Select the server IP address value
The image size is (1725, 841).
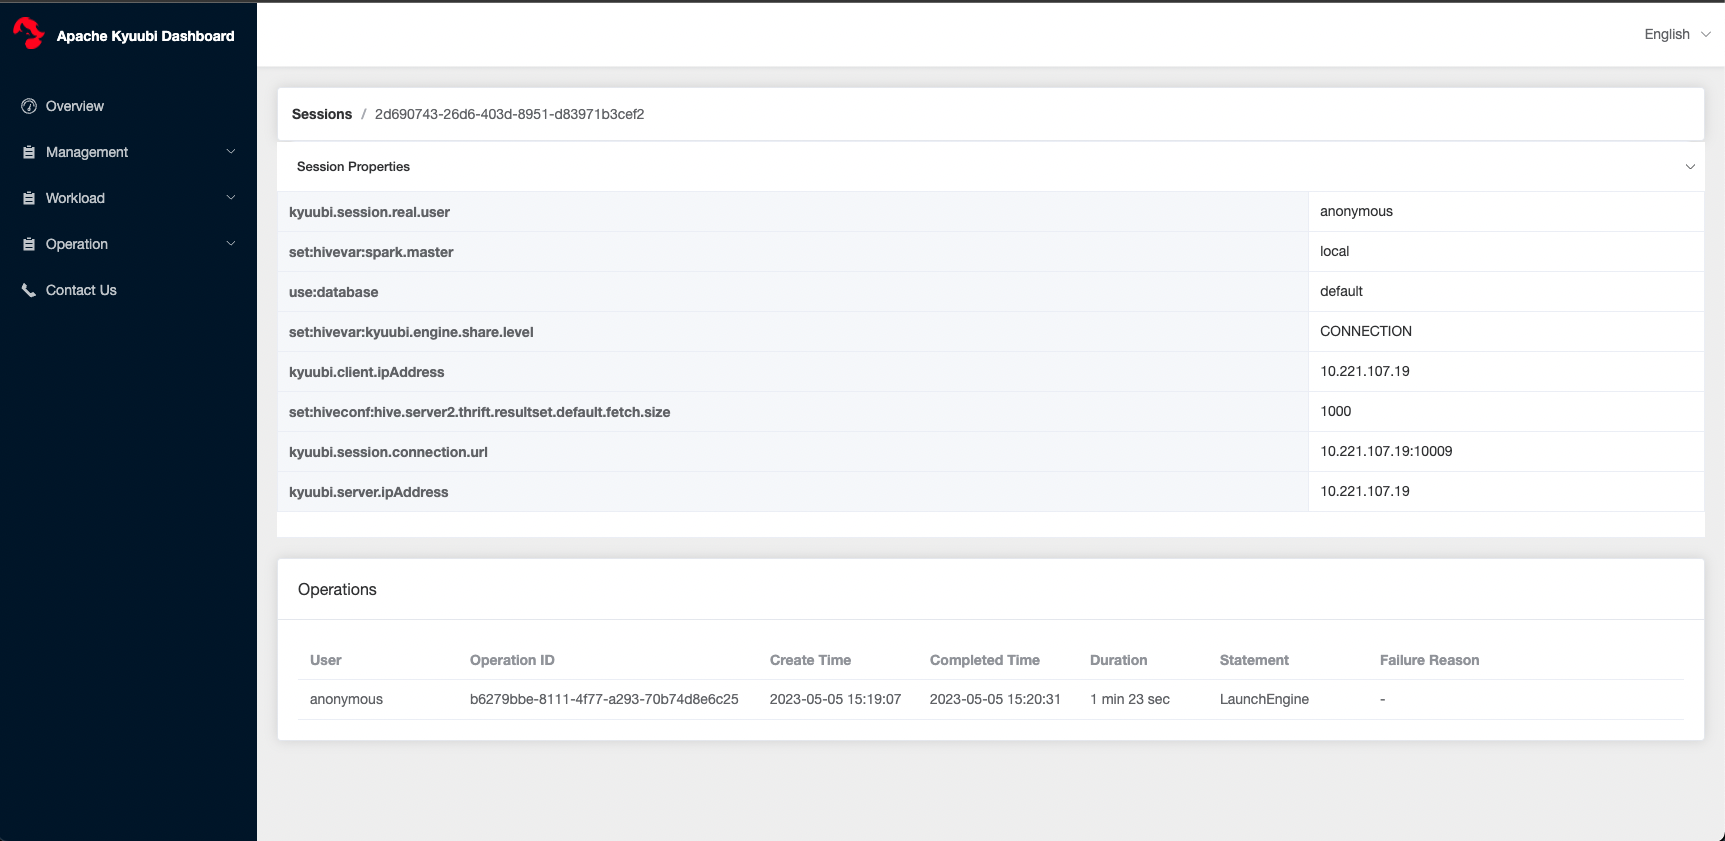click(x=1365, y=491)
